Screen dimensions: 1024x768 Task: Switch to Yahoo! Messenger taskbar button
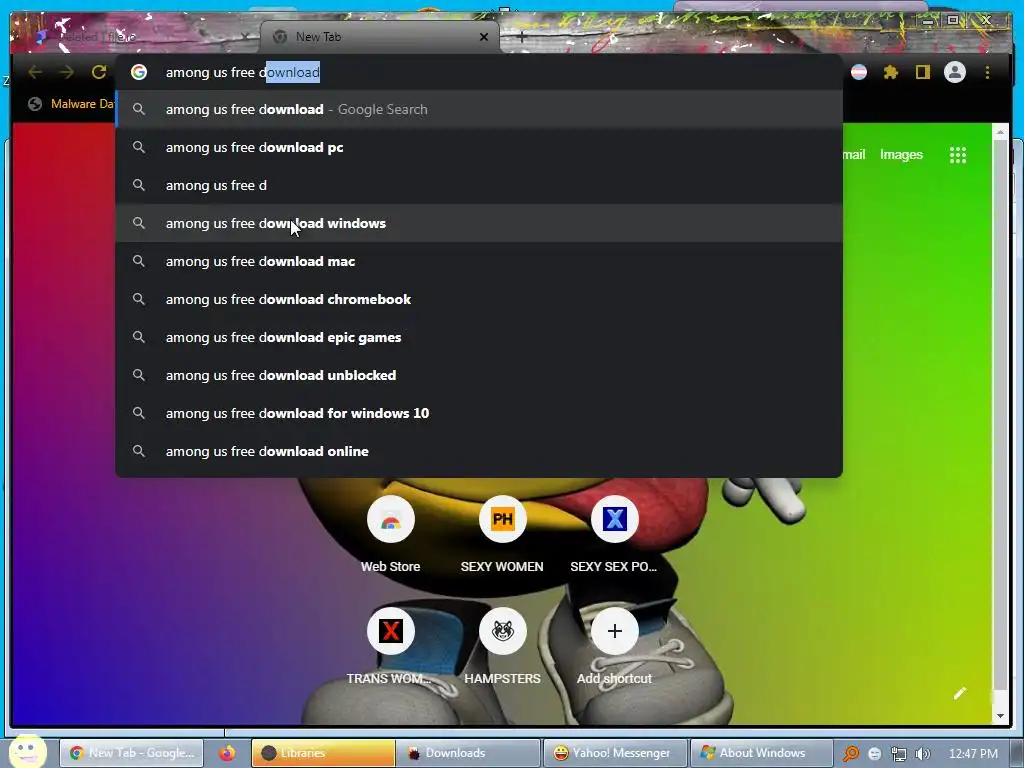tap(615, 753)
